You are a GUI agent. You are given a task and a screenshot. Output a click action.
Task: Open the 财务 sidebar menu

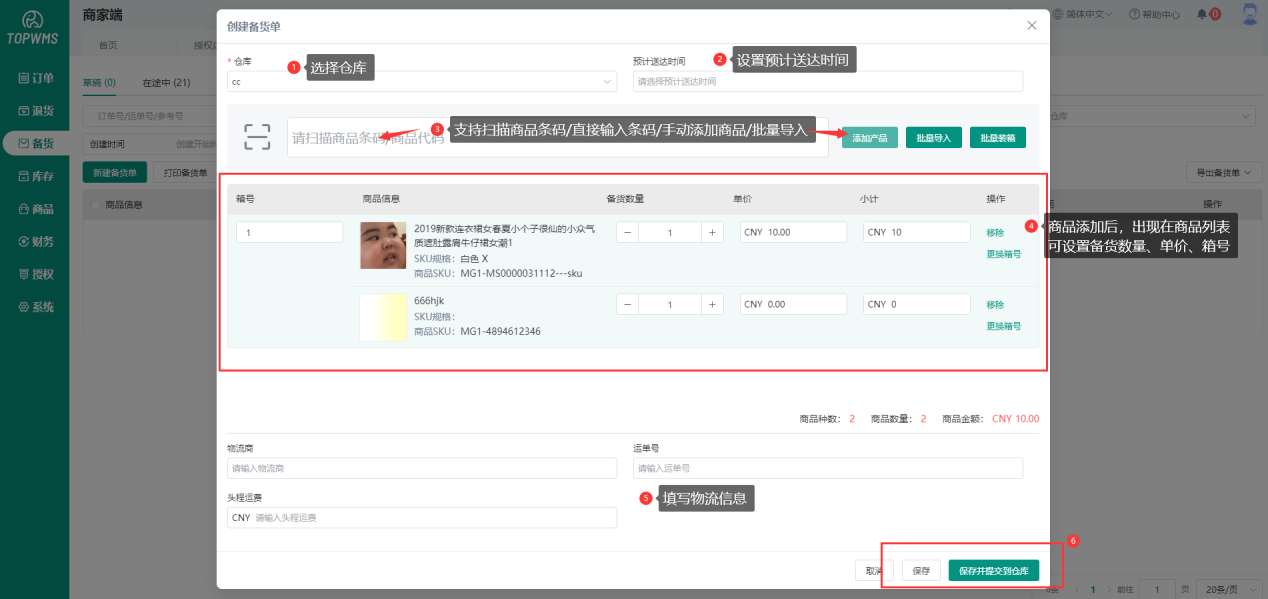pos(35,241)
